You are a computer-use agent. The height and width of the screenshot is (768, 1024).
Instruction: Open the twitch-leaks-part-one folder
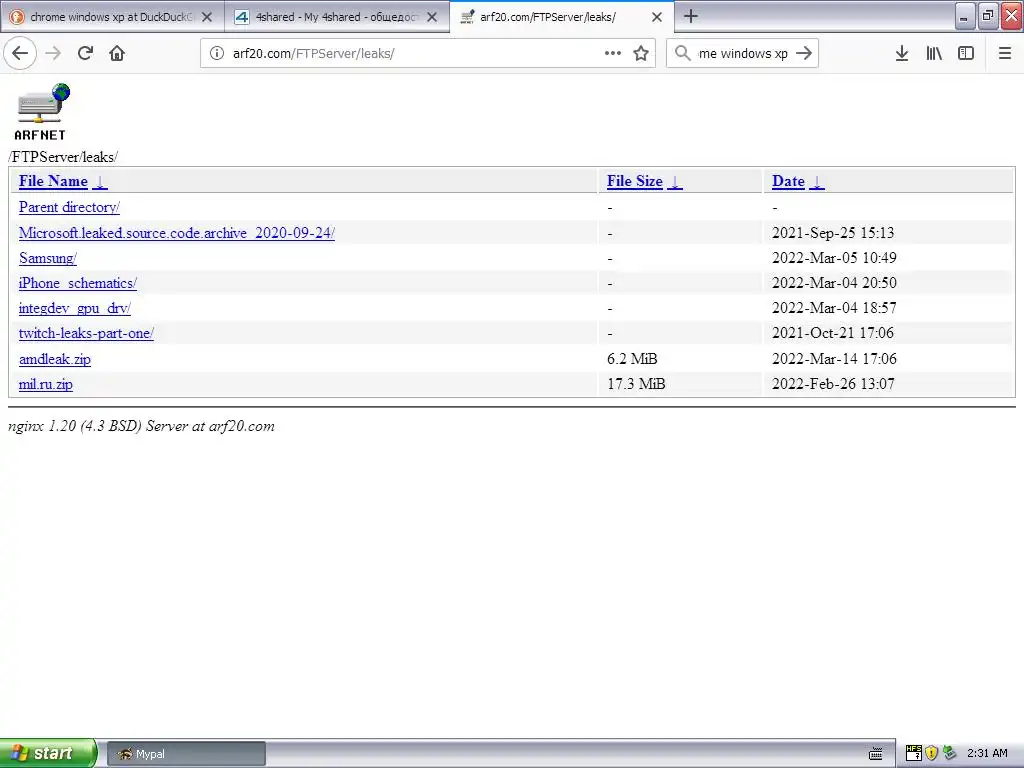[86, 333]
